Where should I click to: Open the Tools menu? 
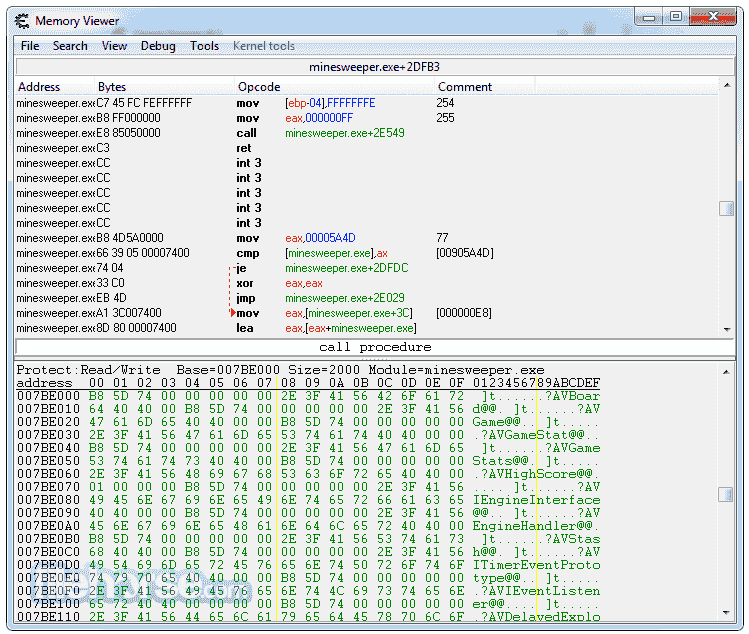click(x=204, y=46)
